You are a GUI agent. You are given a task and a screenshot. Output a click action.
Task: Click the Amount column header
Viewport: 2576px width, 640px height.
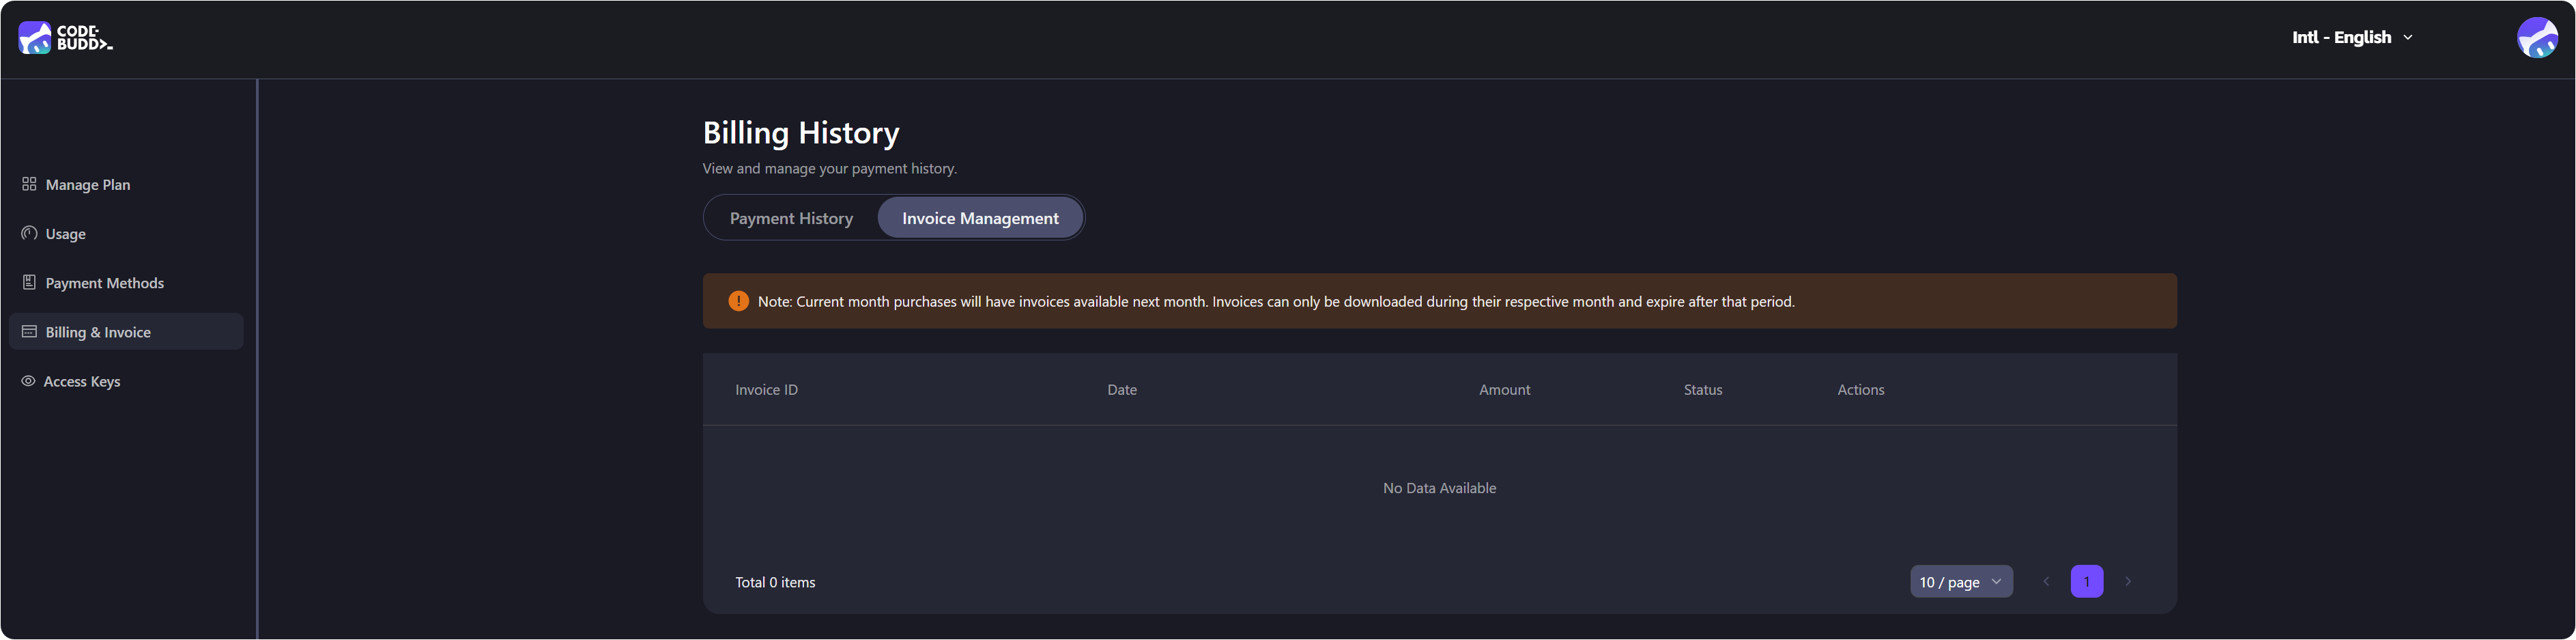click(x=1504, y=390)
